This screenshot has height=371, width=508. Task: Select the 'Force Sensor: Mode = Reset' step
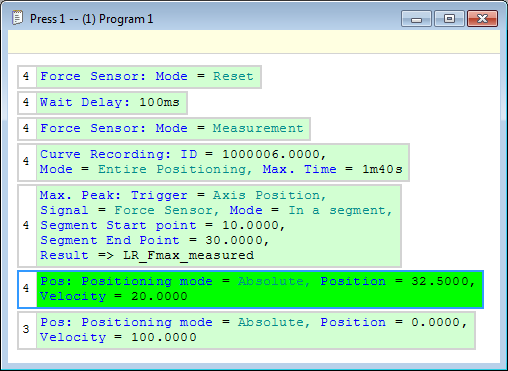pyautogui.click(x=139, y=77)
